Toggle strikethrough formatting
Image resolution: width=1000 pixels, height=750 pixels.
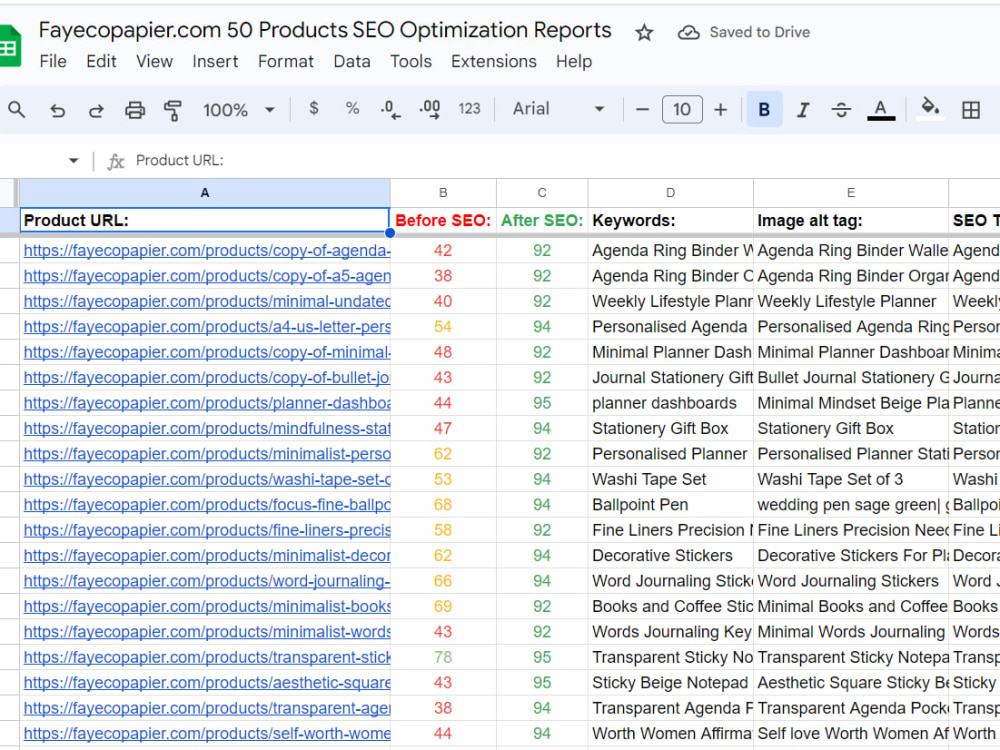(841, 110)
